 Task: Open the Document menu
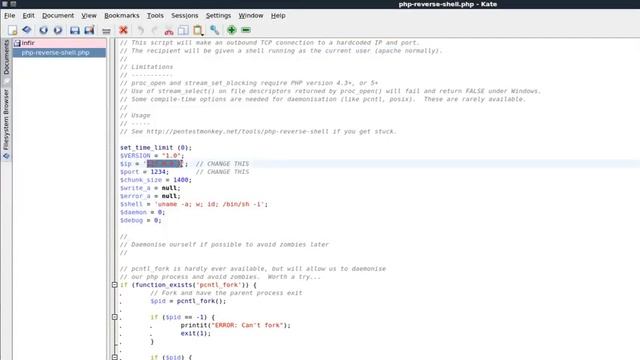click(x=58, y=16)
